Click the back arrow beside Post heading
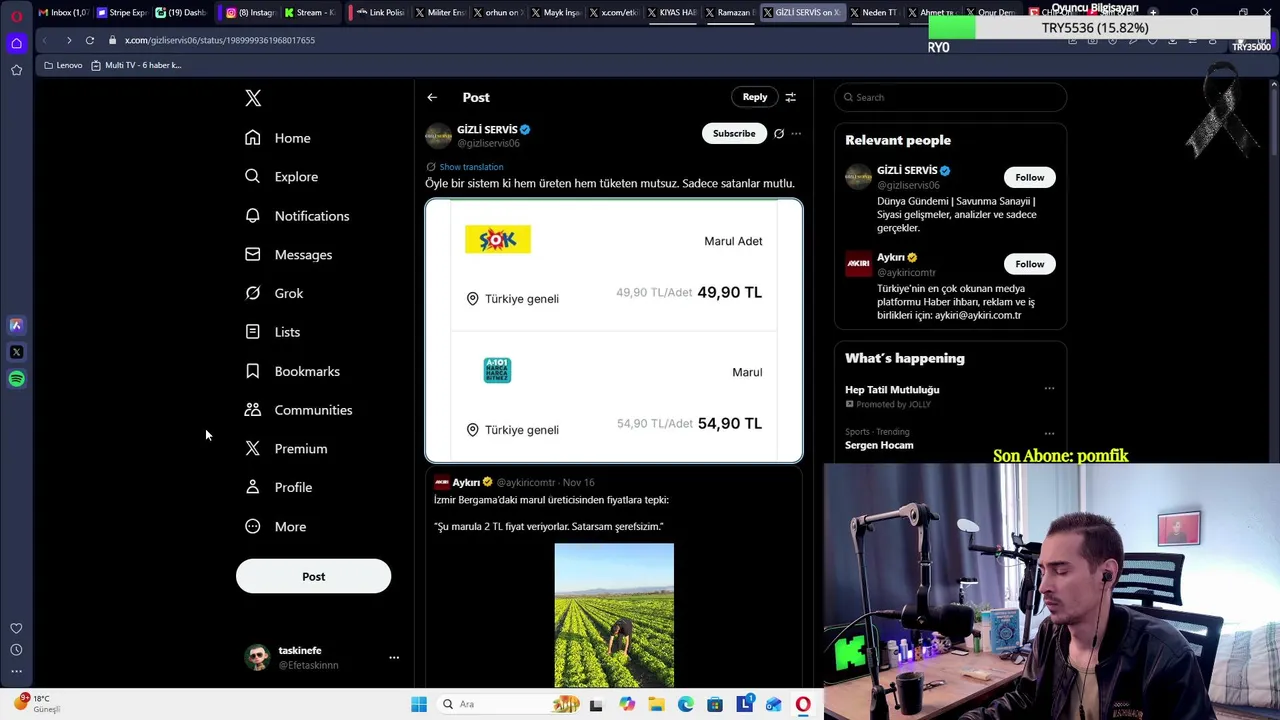The height and width of the screenshot is (720, 1280). [x=432, y=97]
